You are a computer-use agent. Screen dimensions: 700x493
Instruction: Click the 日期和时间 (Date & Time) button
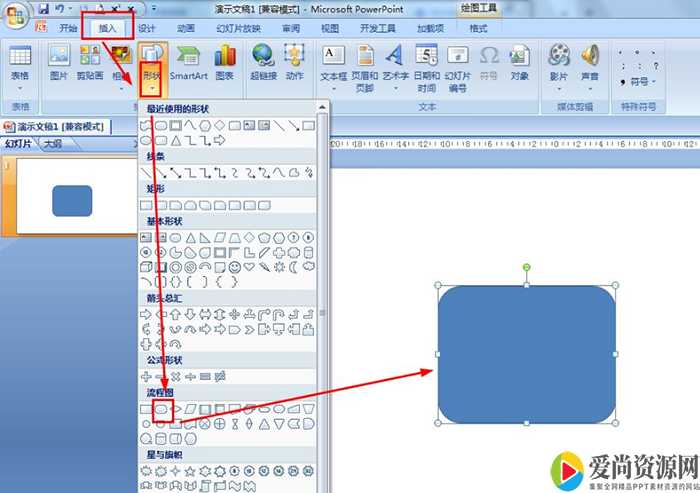[427, 62]
